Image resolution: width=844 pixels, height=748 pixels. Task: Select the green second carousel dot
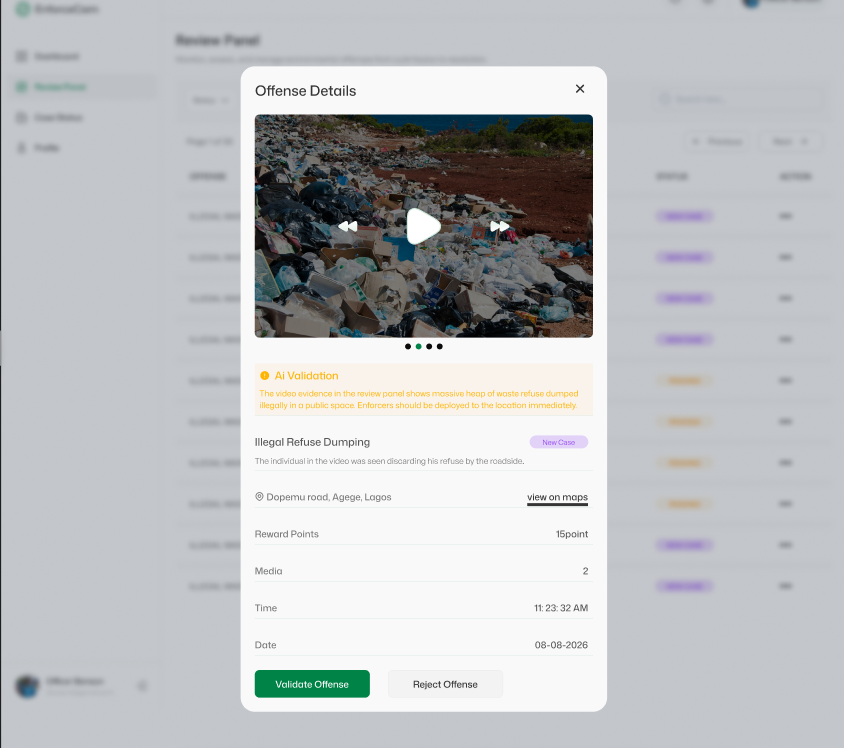click(x=418, y=347)
